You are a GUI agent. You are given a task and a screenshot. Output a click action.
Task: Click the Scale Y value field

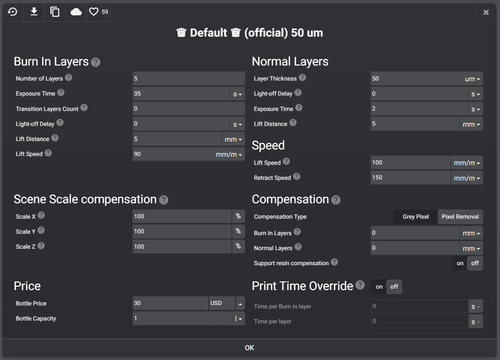(182, 231)
